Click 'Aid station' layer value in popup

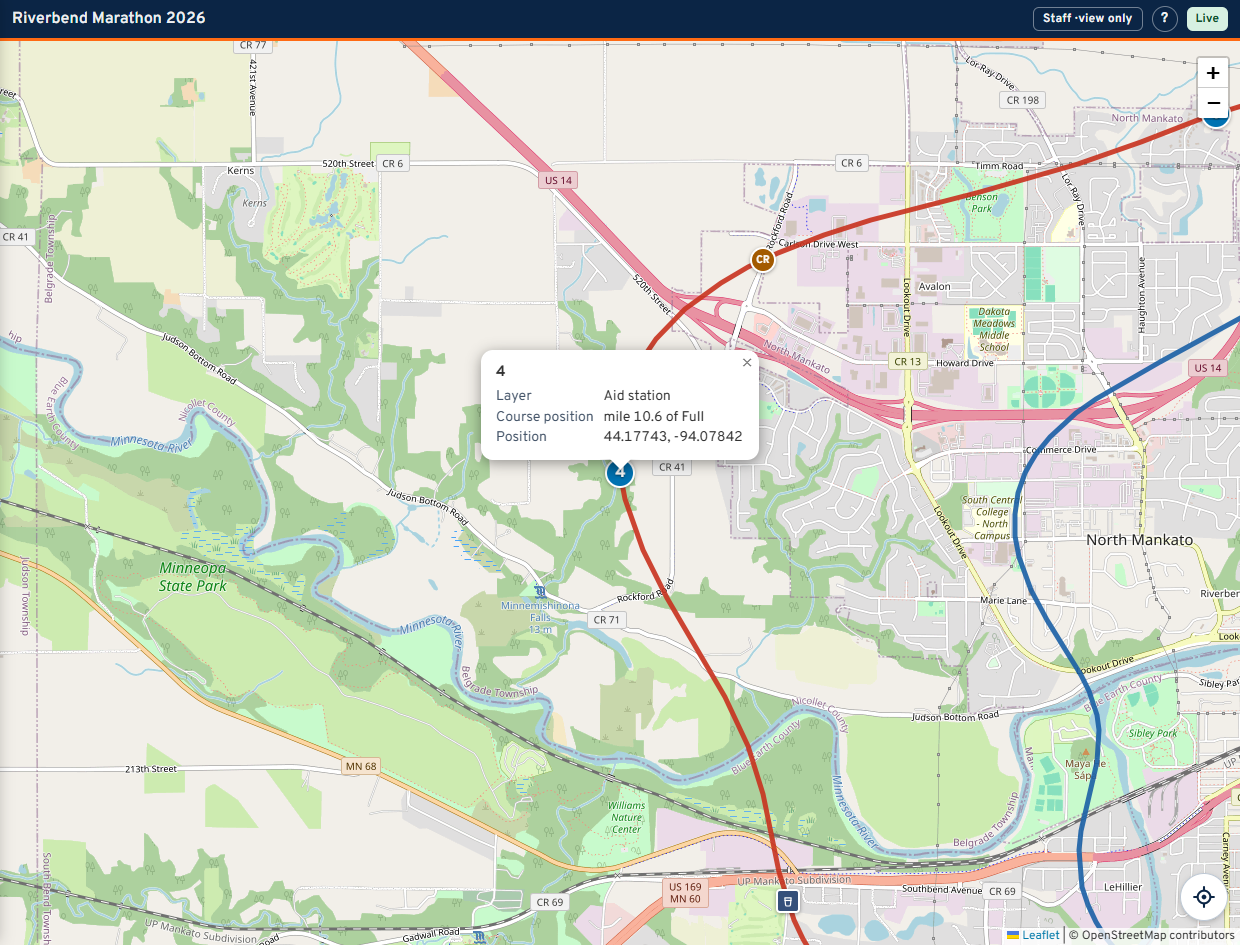637,395
